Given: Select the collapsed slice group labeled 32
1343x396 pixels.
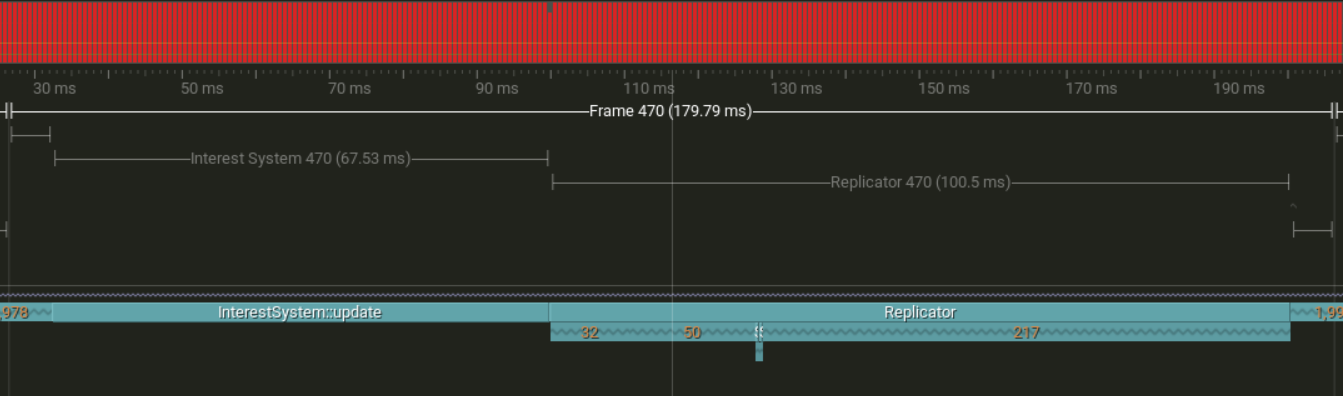Looking at the screenshot, I should (x=590, y=332).
